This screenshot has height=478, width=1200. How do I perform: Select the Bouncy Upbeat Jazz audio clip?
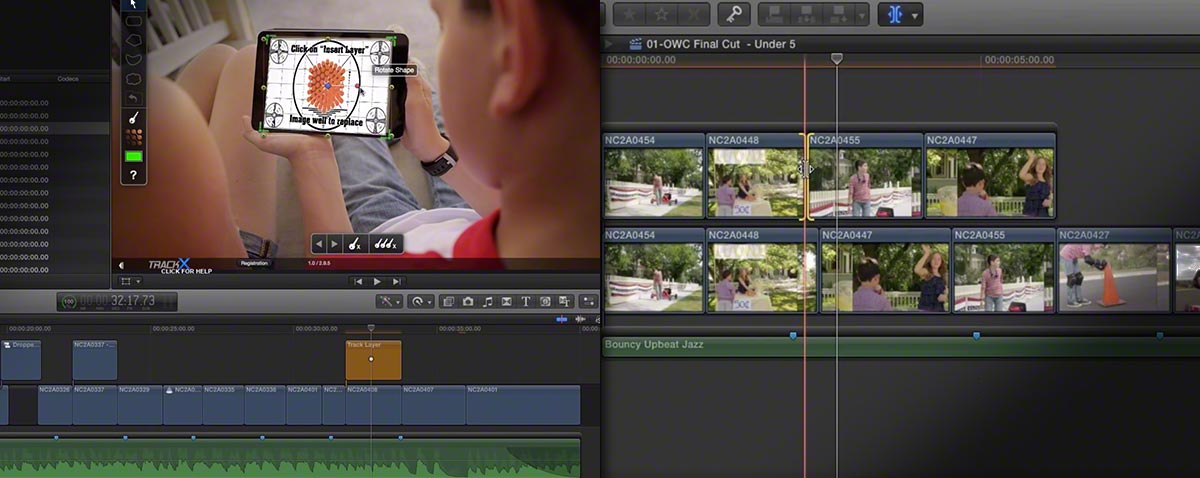pos(900,345)
